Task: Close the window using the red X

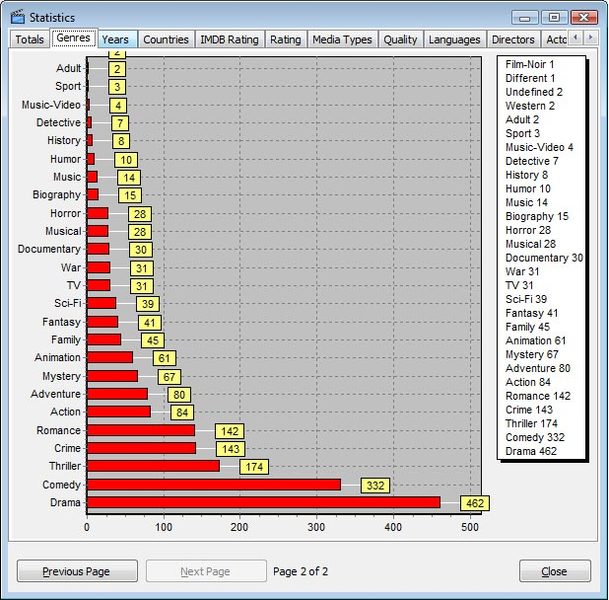Action: click(x=584, y=17)
